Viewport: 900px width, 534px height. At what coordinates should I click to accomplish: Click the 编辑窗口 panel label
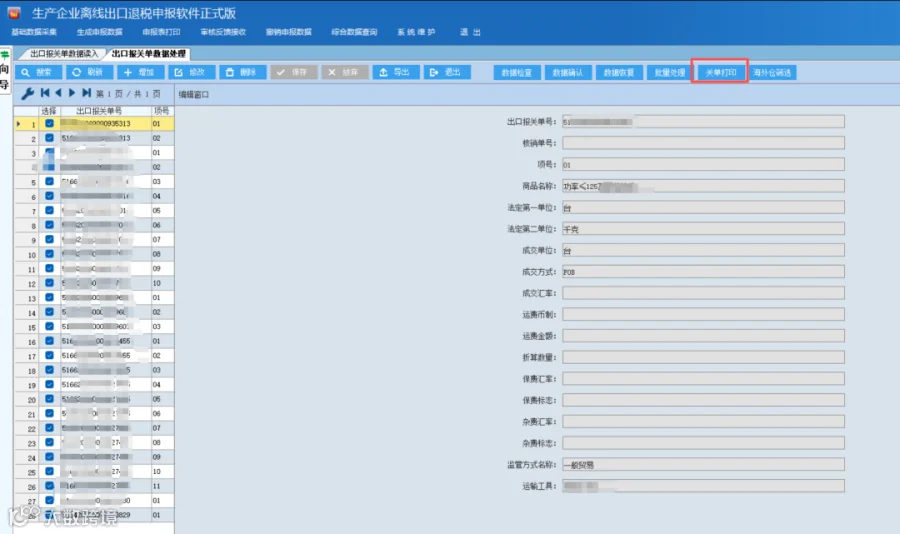(x=193, y=95)
